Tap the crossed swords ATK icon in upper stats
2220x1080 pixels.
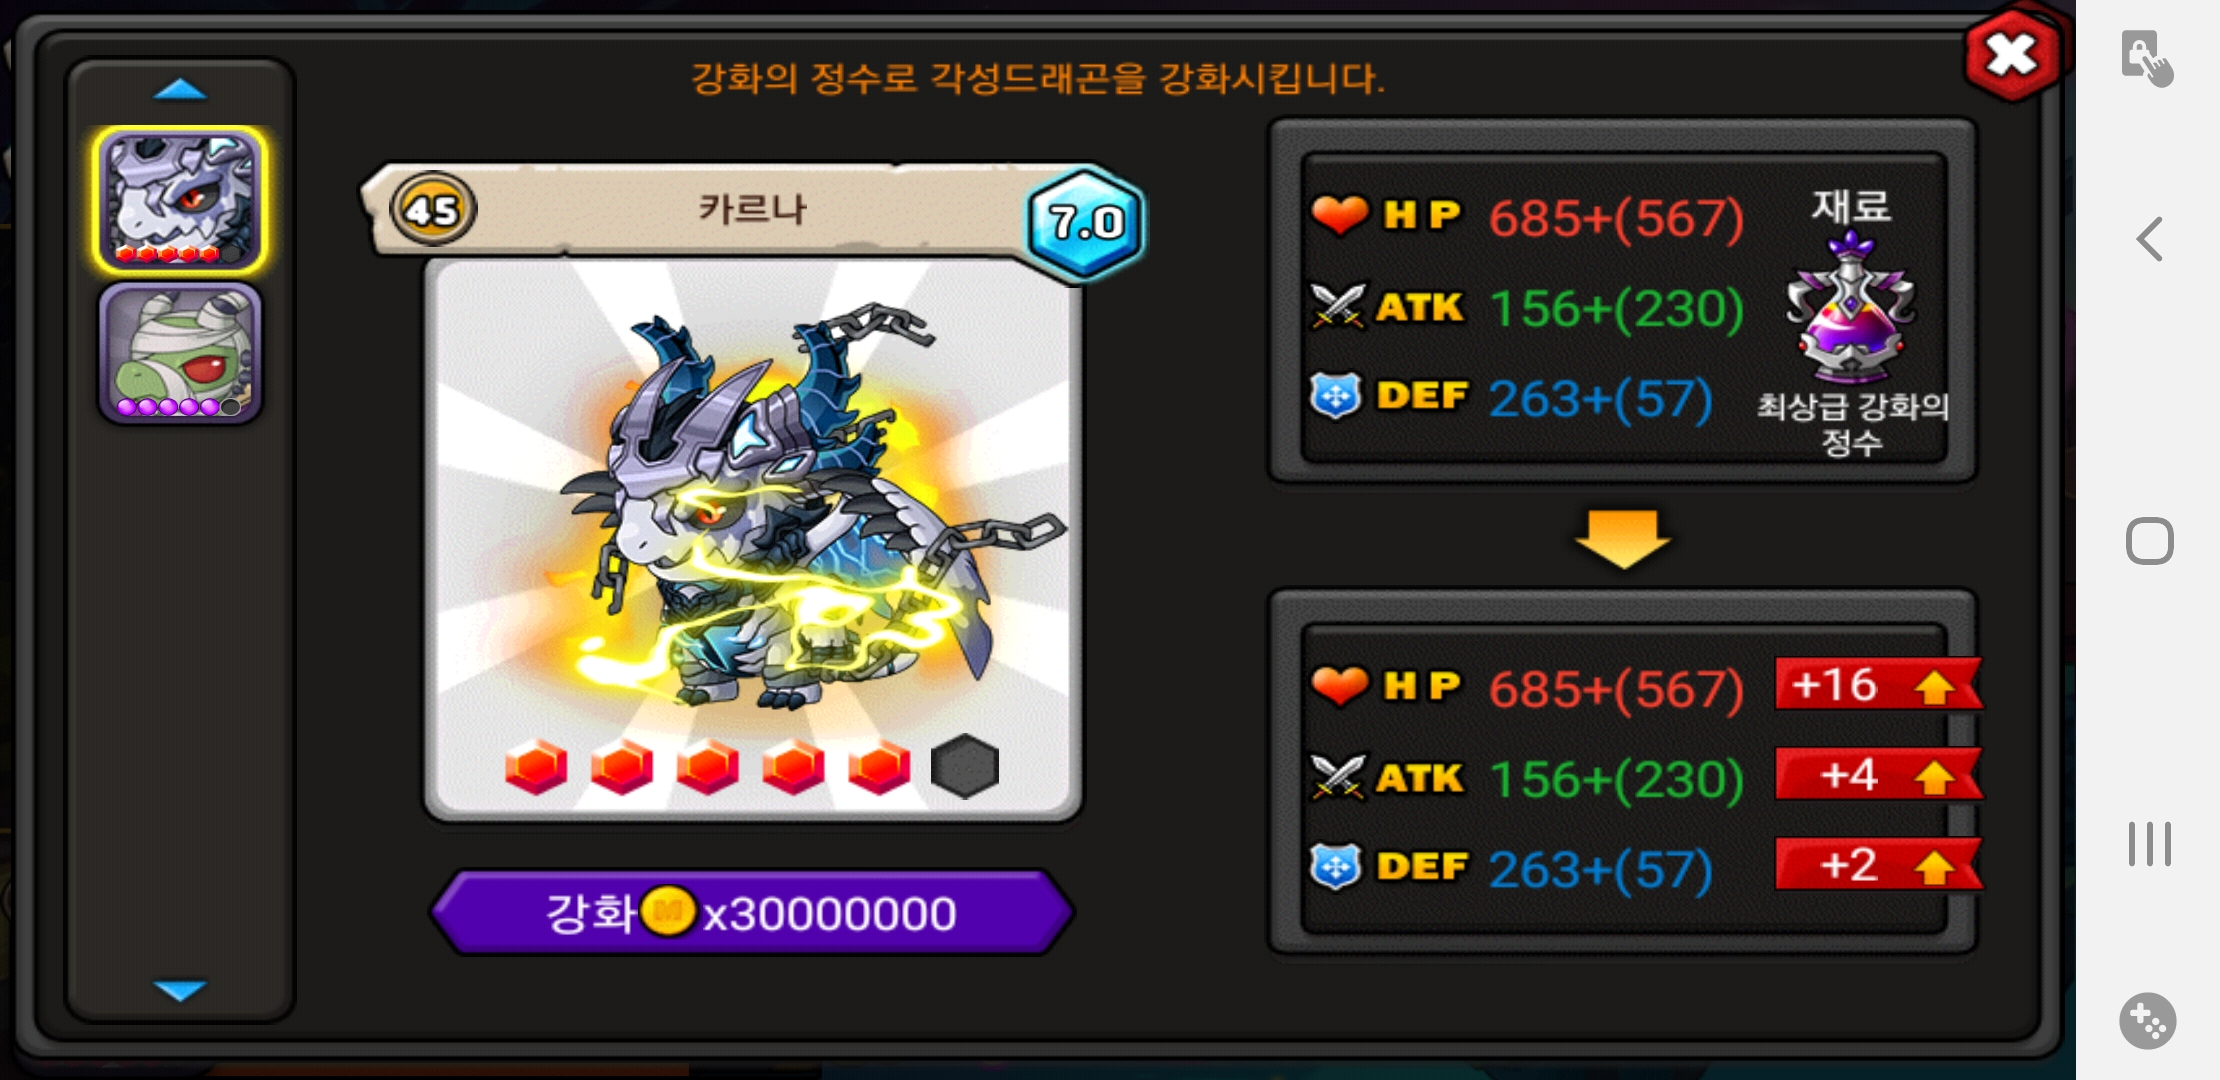coord(1338,306)
